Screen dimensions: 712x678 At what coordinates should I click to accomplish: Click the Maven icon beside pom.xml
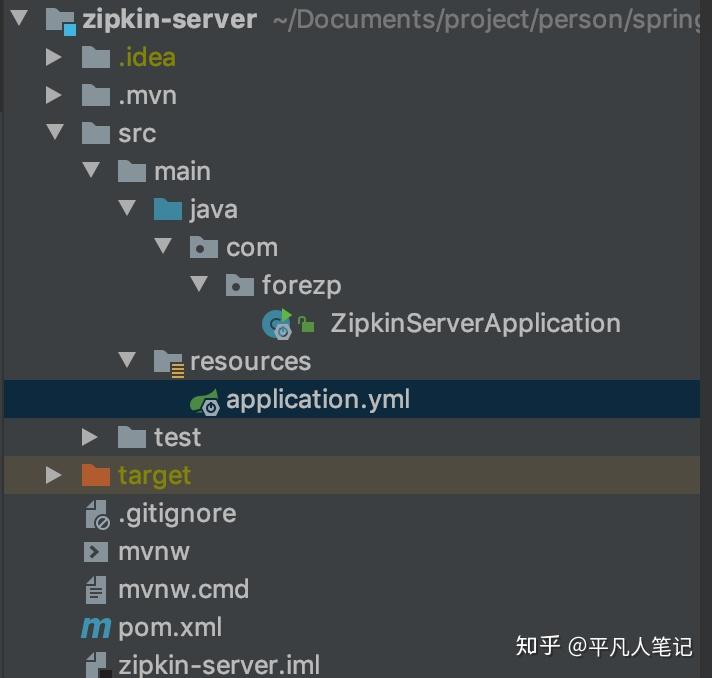(x=96, y=628)
